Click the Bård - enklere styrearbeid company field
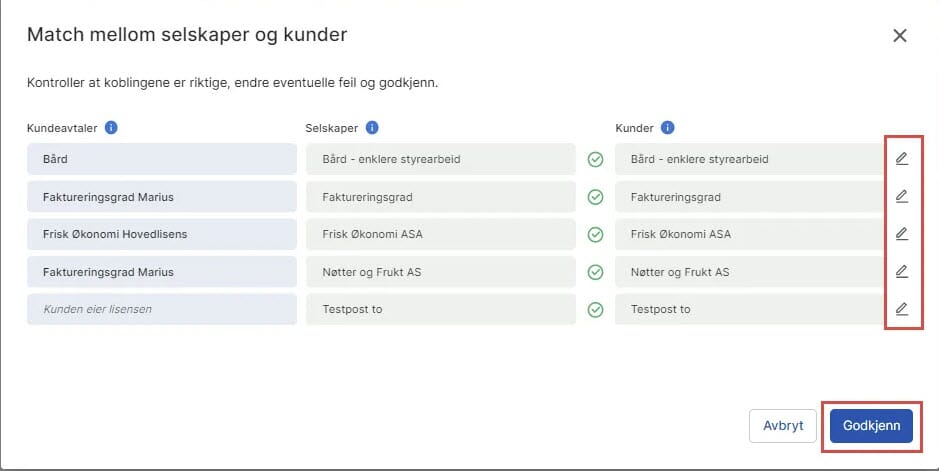This screenshot has height=471, width=939. pos(441,159)
